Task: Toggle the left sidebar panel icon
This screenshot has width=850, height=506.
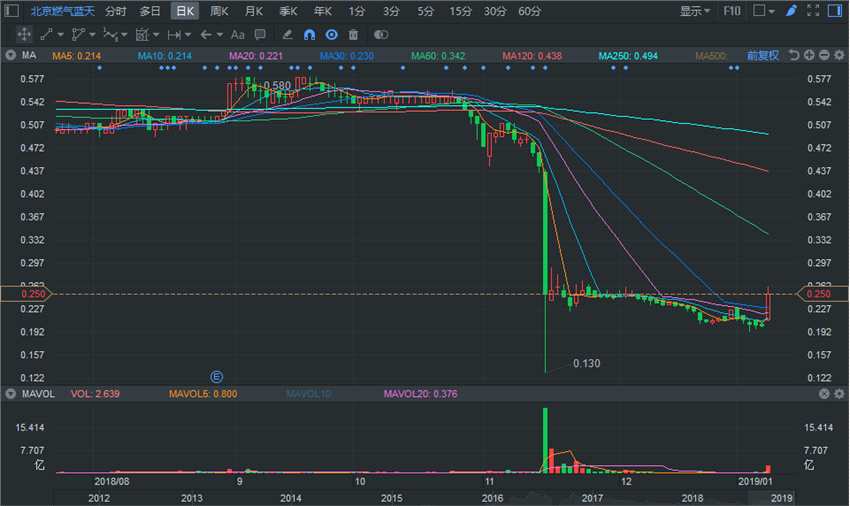Action: 11,11
